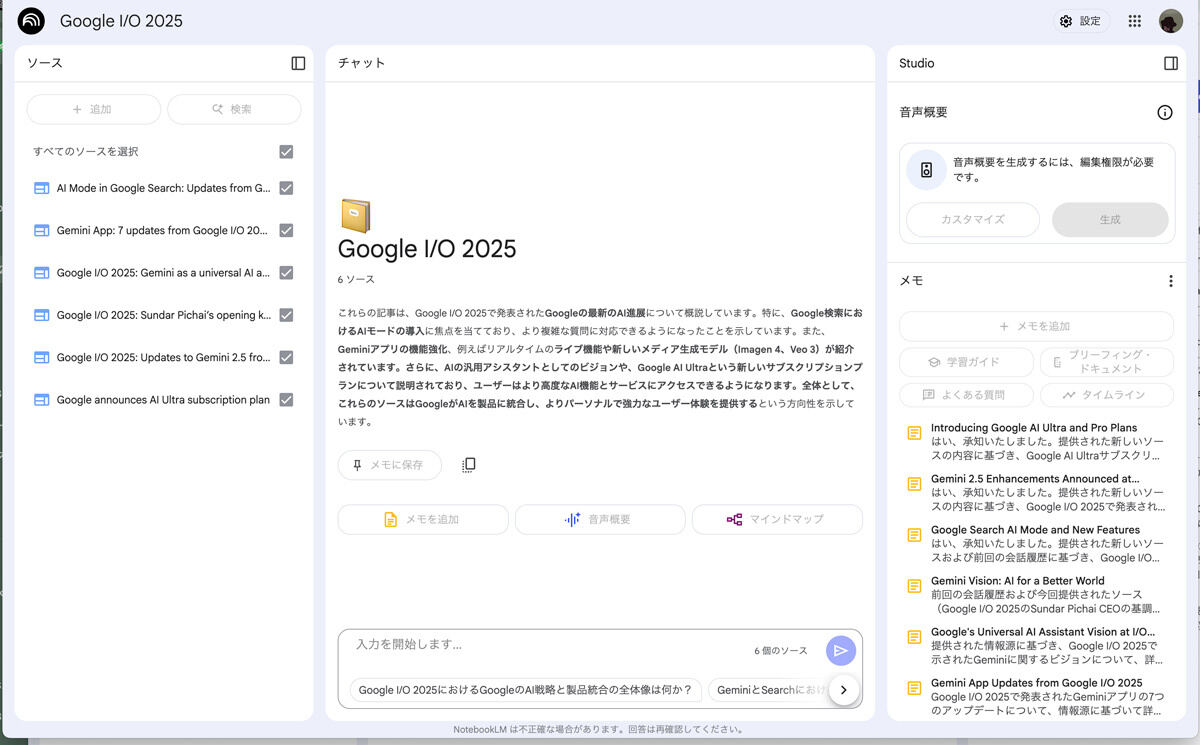Click the 音声概要 button in chat
This screenshot has width=1200, height=745.
[x=600, y=519]
